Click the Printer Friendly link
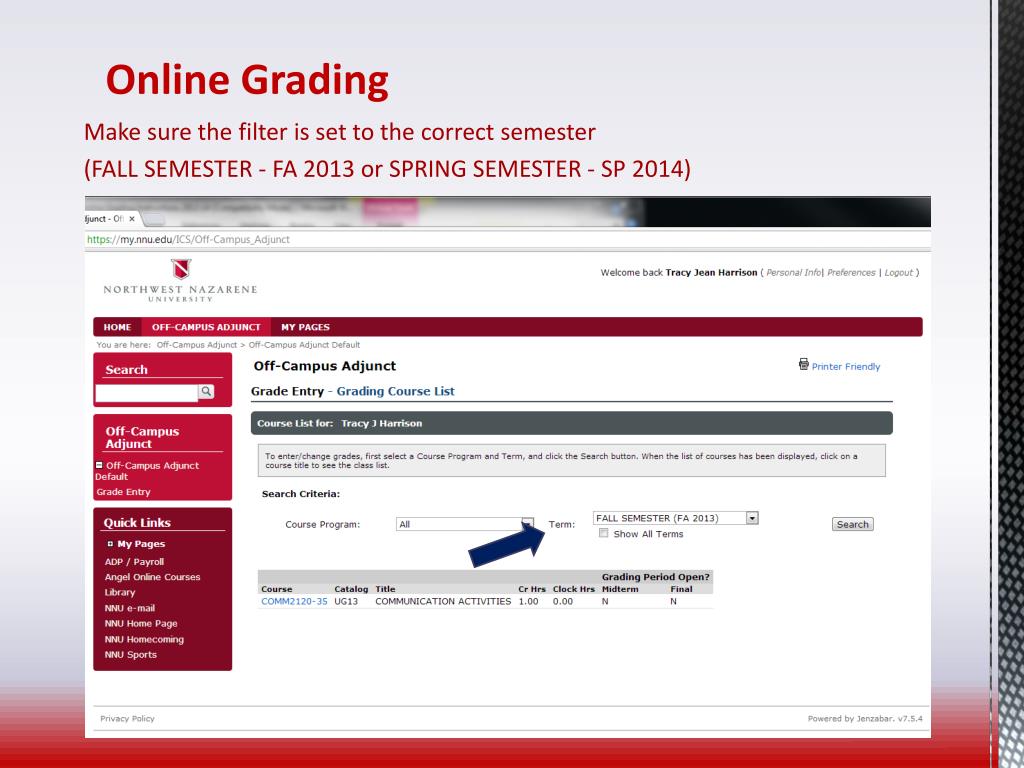 tap(846, 367)
